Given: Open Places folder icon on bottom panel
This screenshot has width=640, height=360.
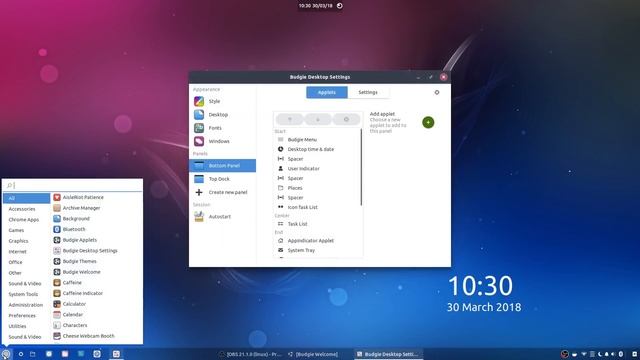Looking at the screenshot, I should (x=33, y=354).
